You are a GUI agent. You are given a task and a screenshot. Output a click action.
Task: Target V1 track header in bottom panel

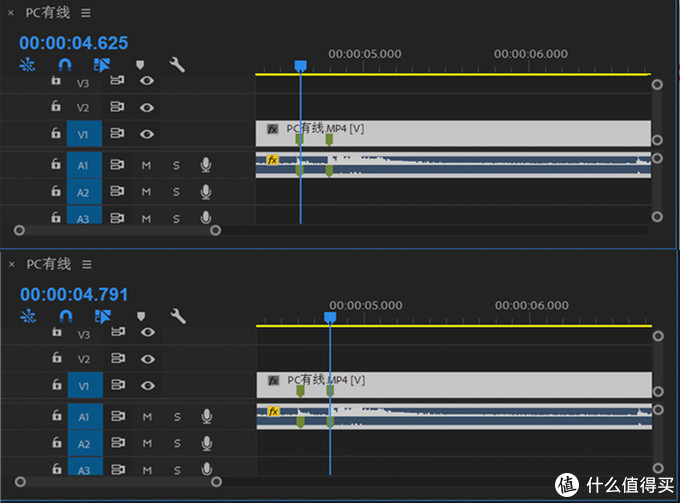(x=85, y=385)
